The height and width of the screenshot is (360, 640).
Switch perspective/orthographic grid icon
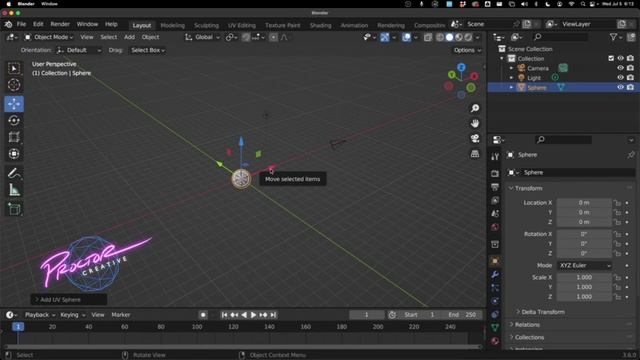click(x=475, y=153)
